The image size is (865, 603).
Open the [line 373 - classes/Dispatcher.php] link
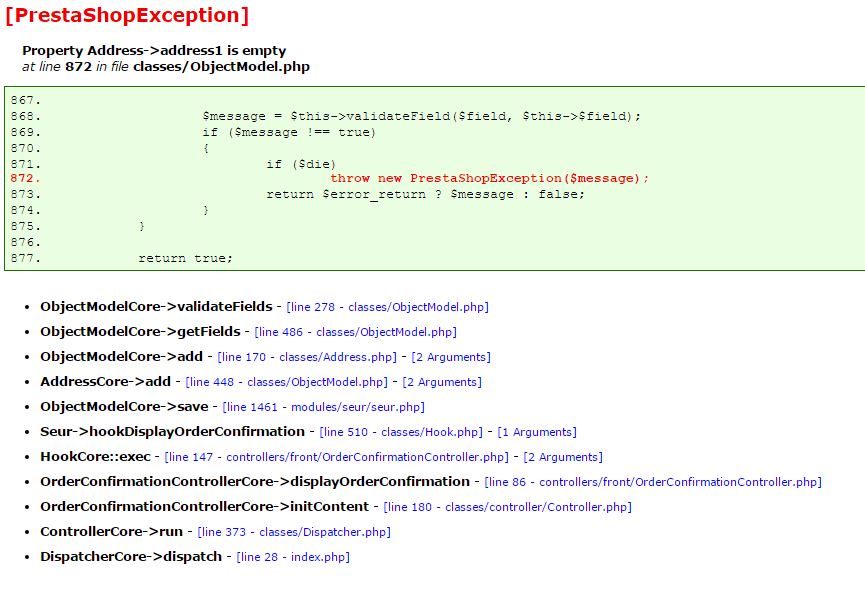pos(294,532)
